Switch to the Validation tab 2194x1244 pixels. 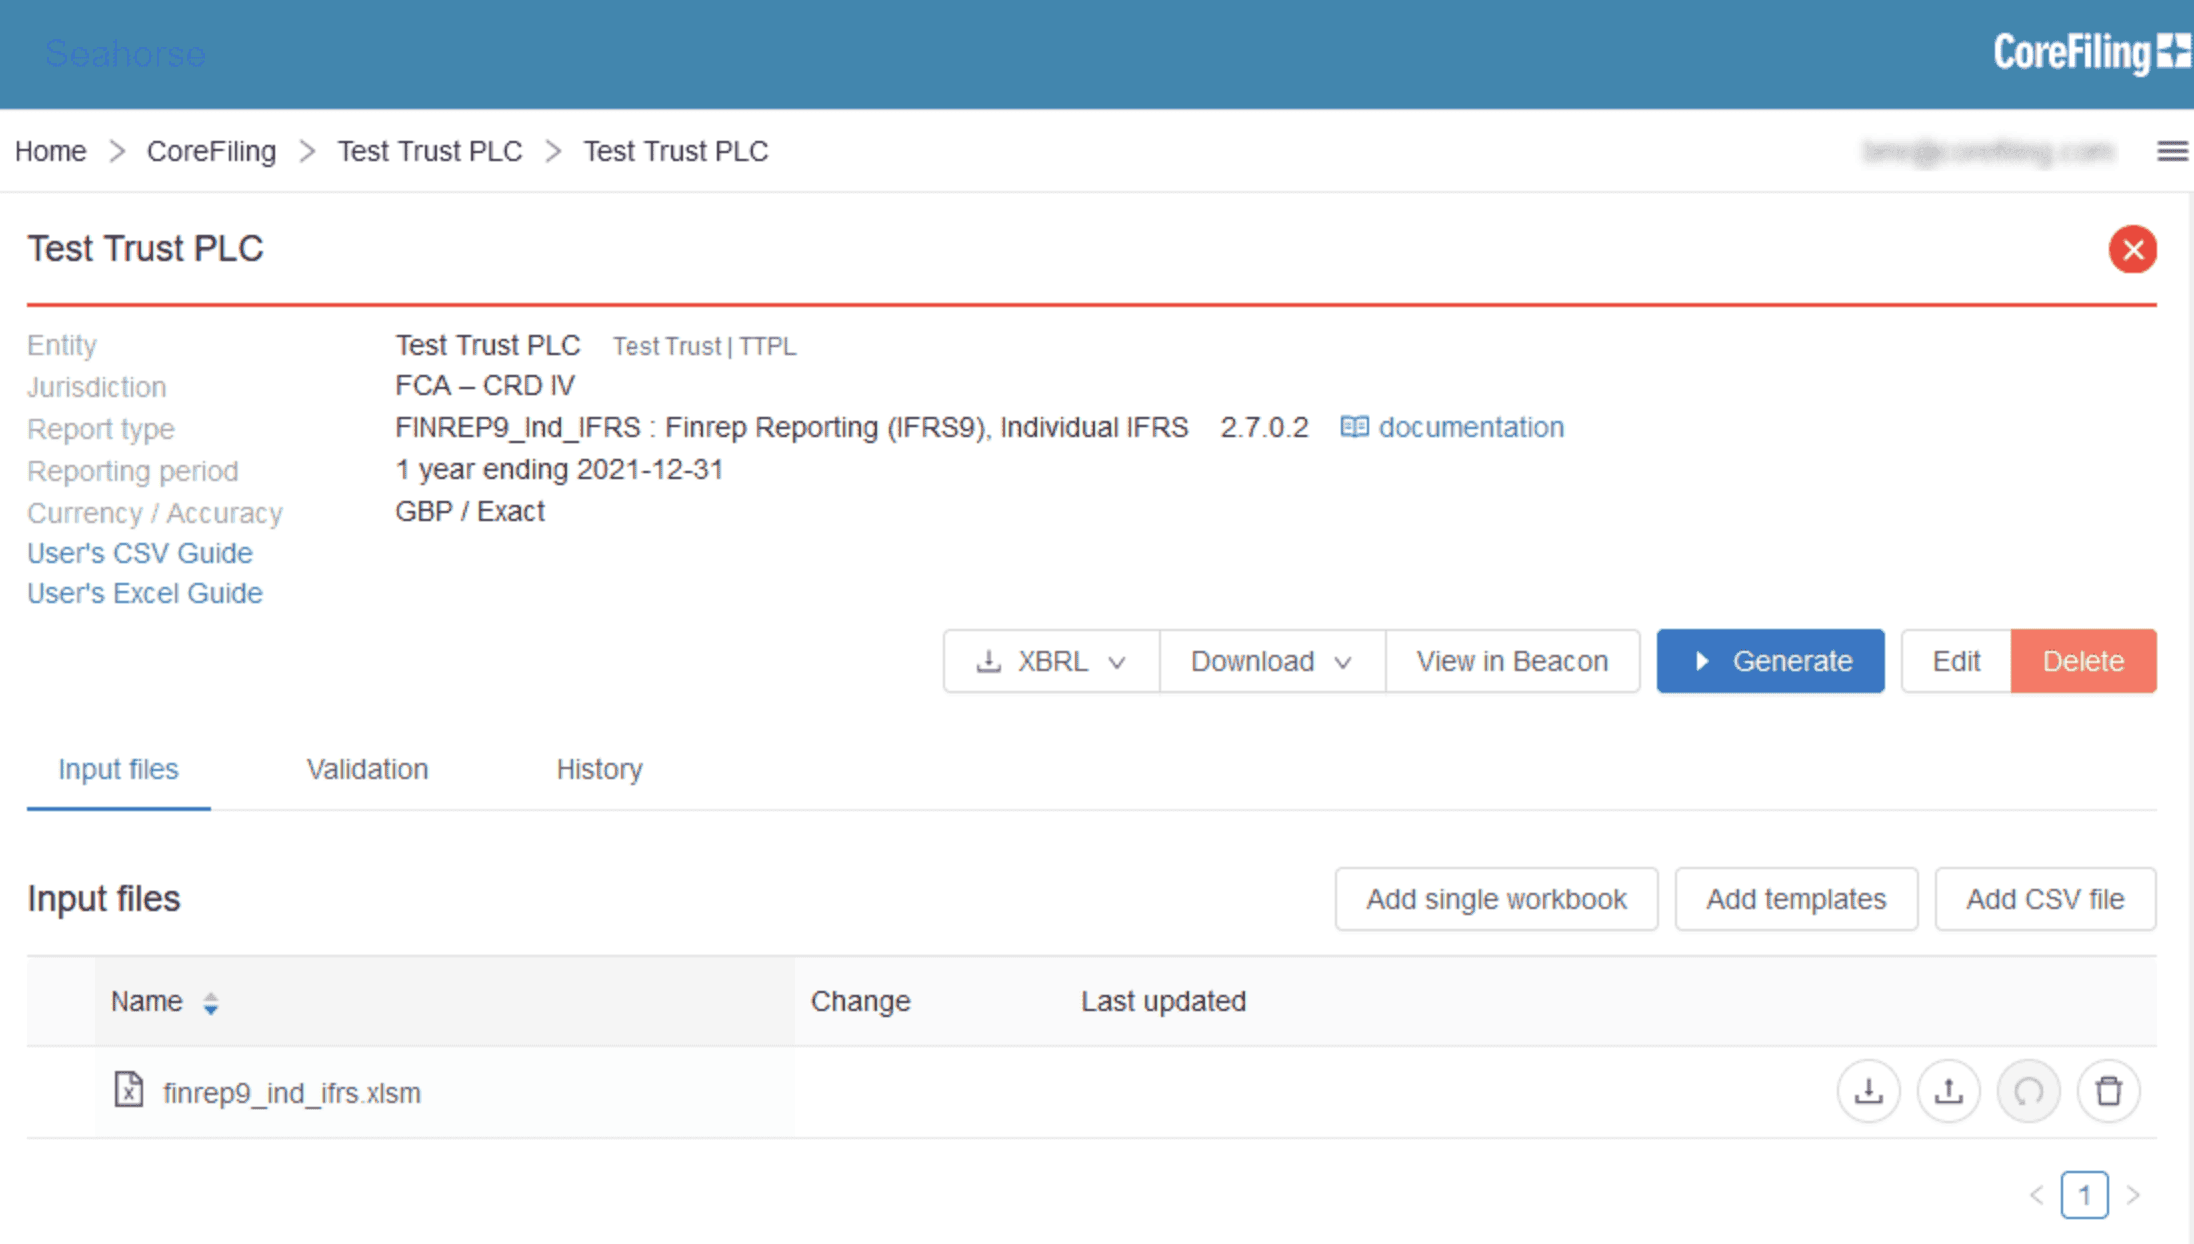tap(367, 769)
